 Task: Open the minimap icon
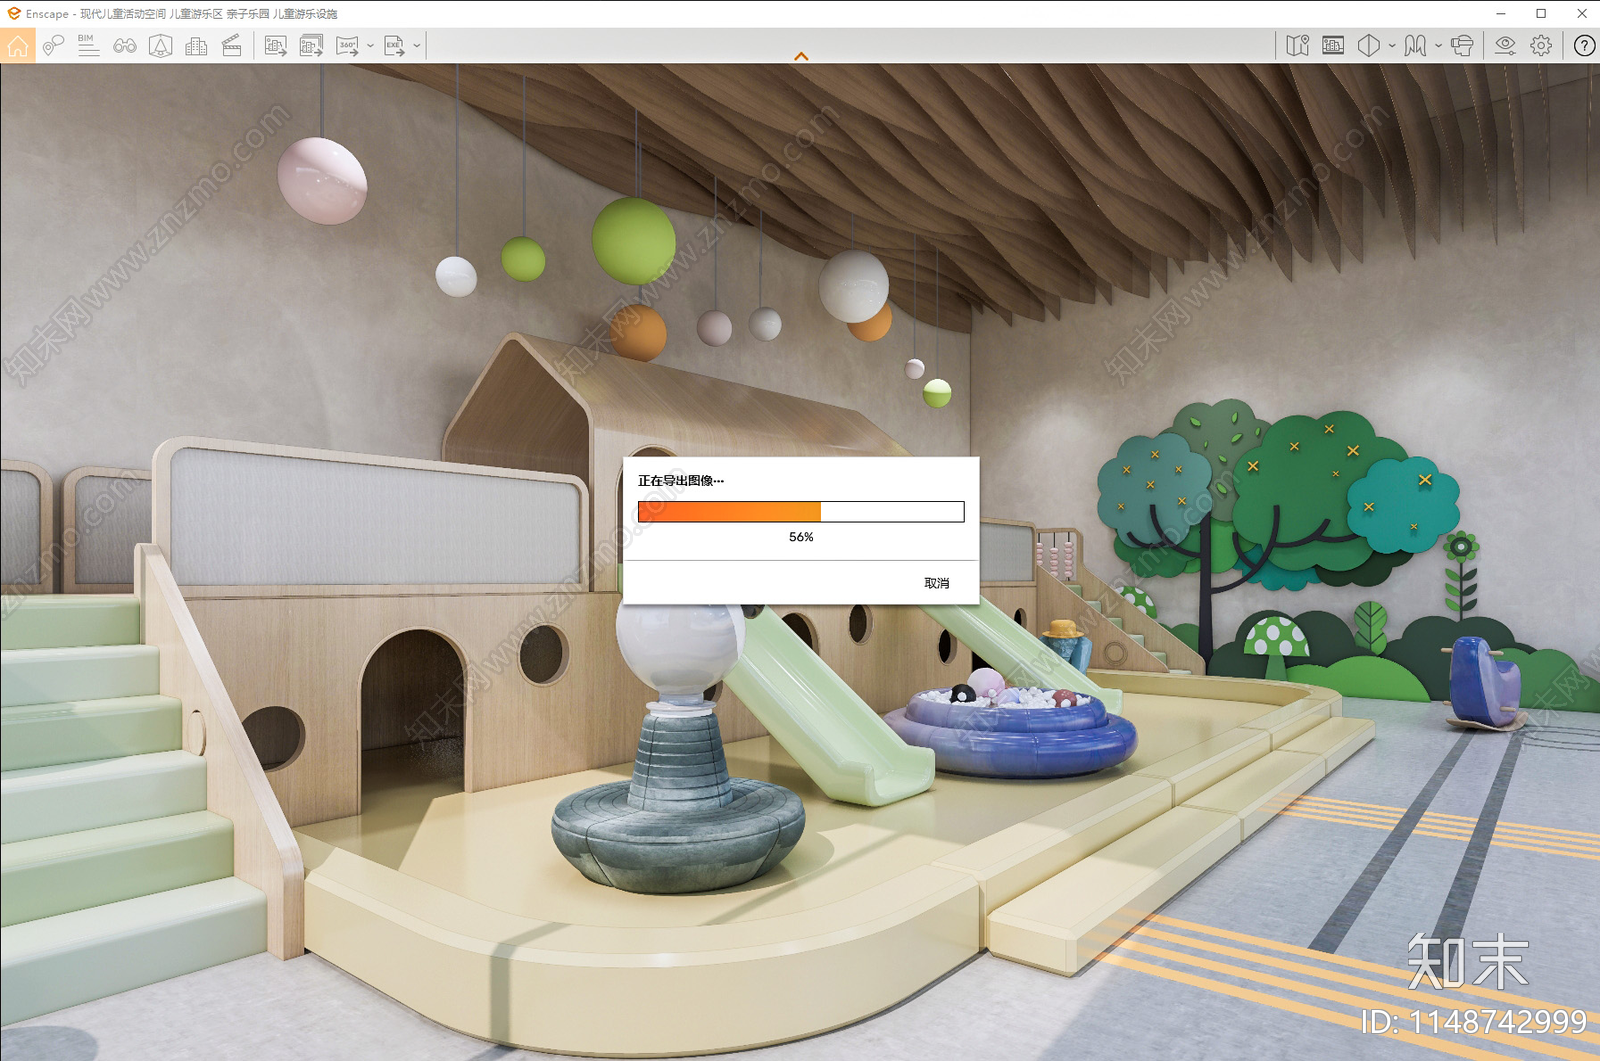[1297, 46]
